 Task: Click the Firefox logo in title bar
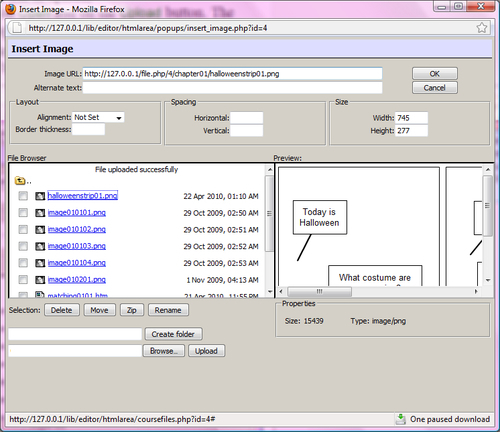(x=11, y=9)
